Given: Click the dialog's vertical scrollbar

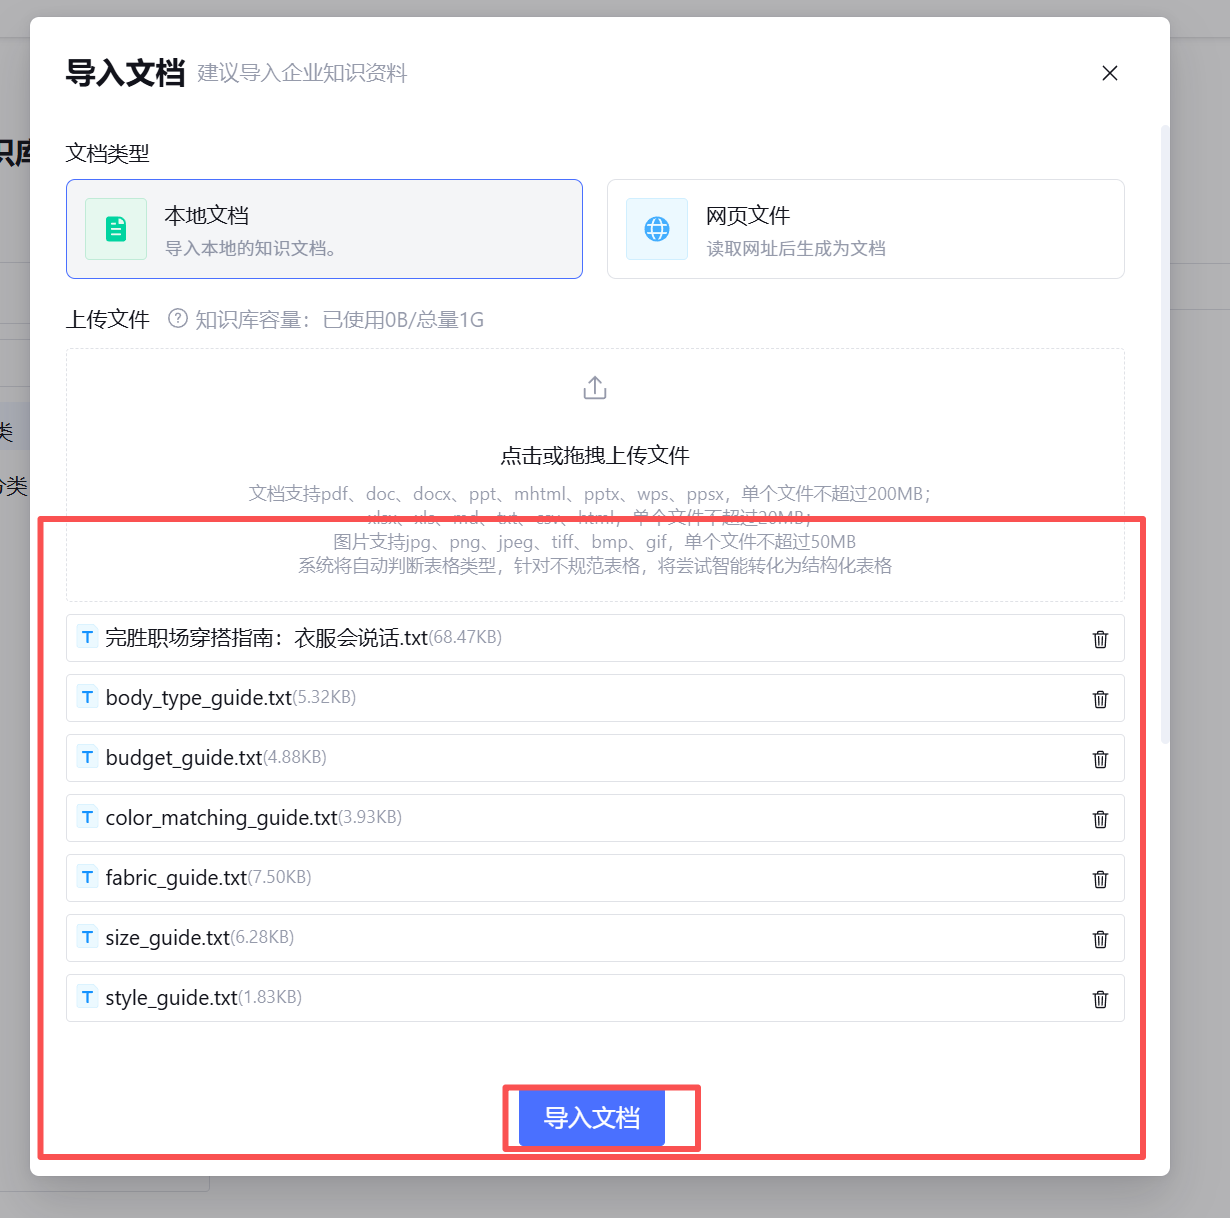Looking at the screenshot, I should click(1164, 435).
